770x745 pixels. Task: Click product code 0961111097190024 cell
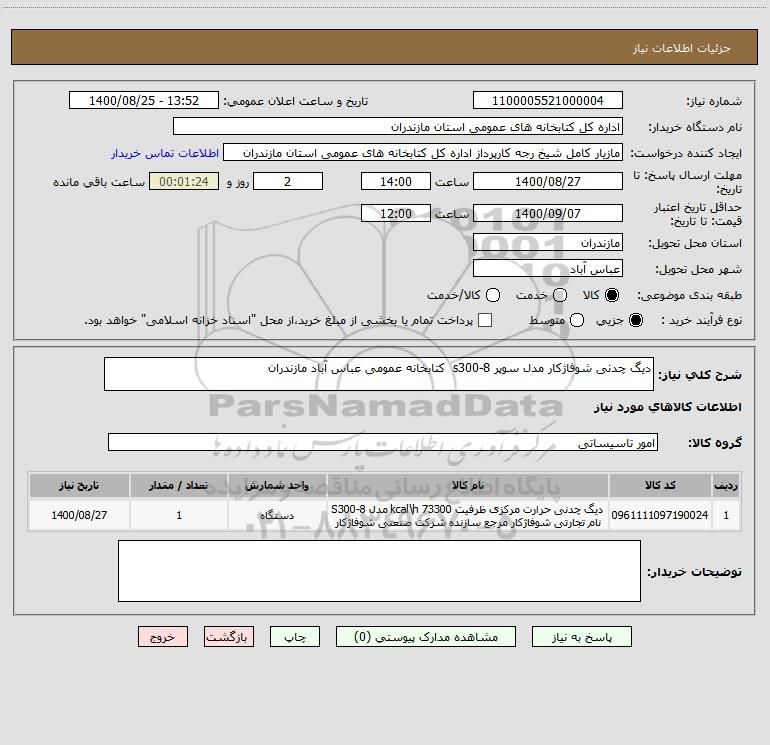660,515
